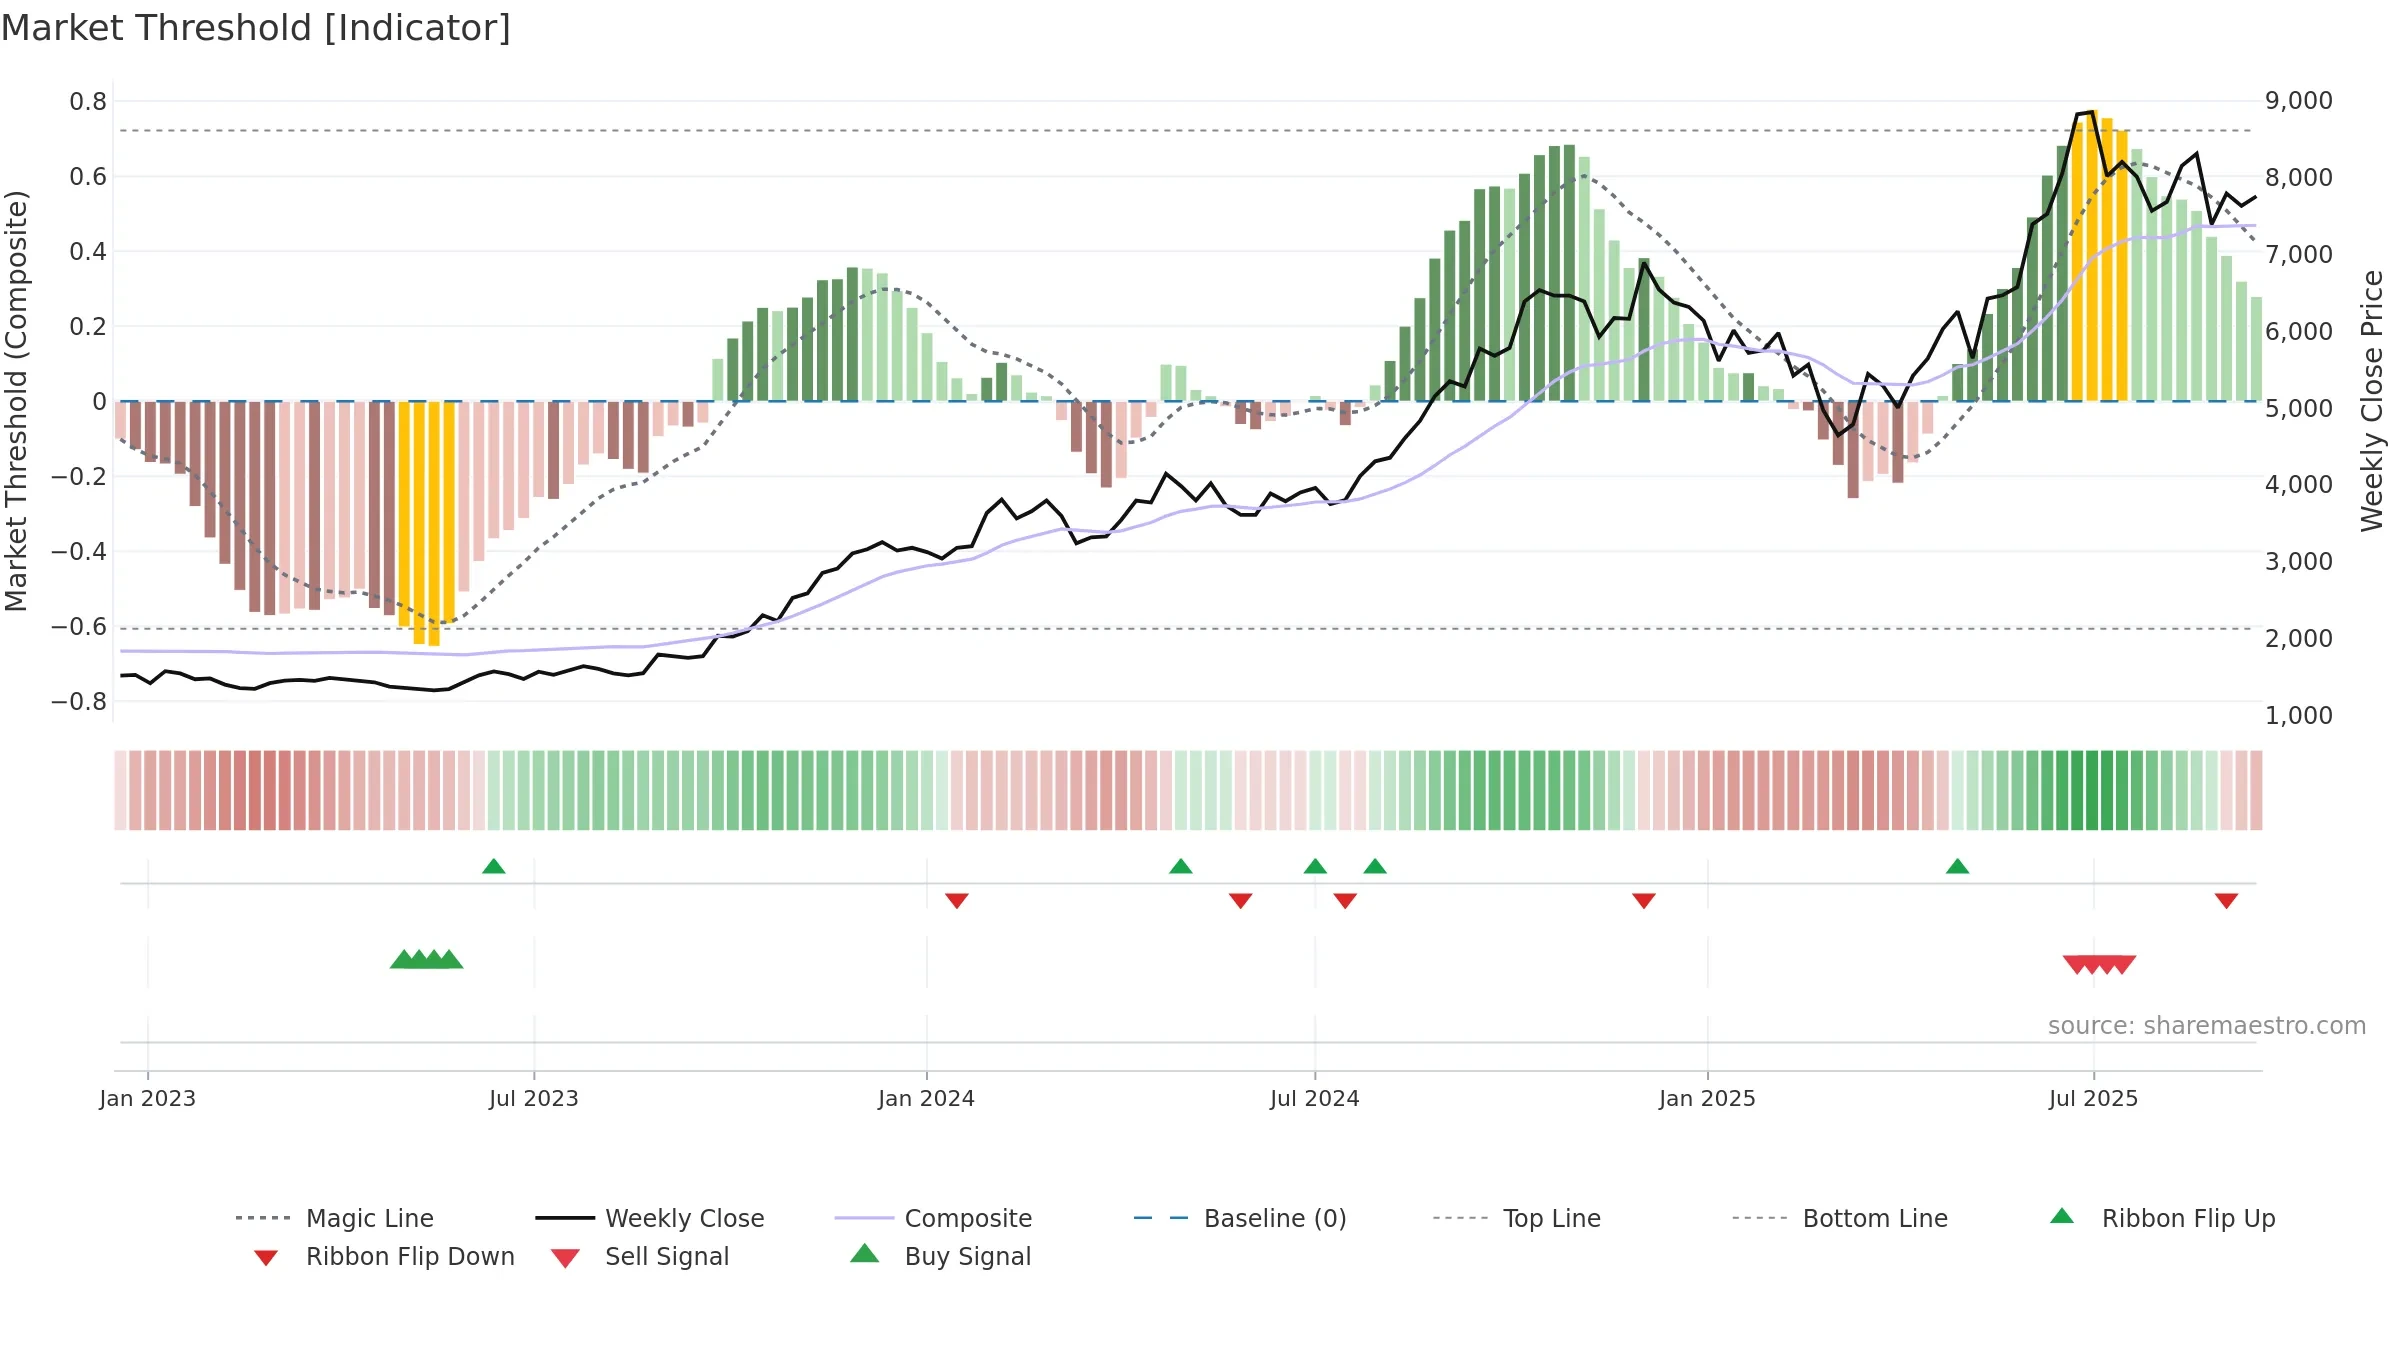Click the red Sell Signal legend triangle
The image size is (2400, 1350).
(x=565, y=1258)
